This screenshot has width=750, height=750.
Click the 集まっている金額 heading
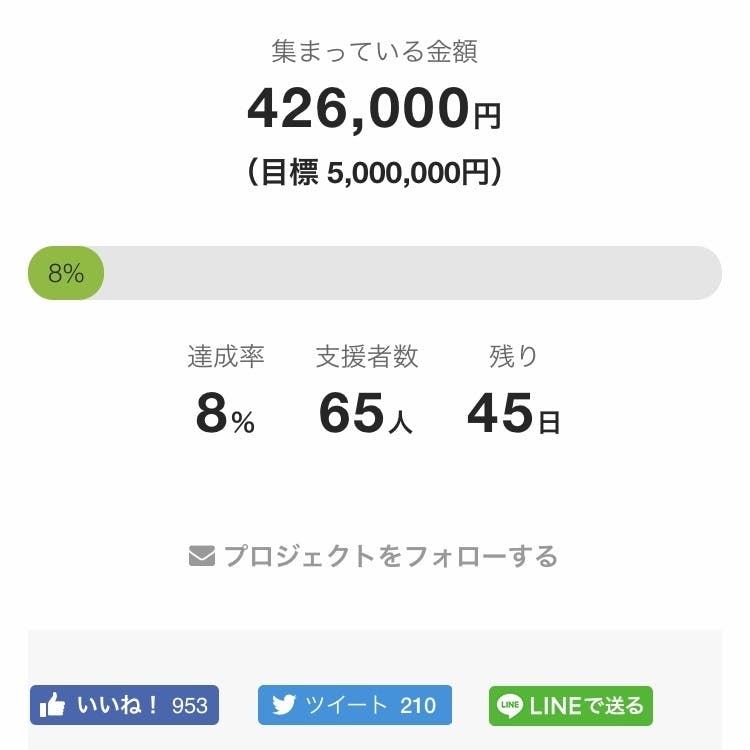375,52
